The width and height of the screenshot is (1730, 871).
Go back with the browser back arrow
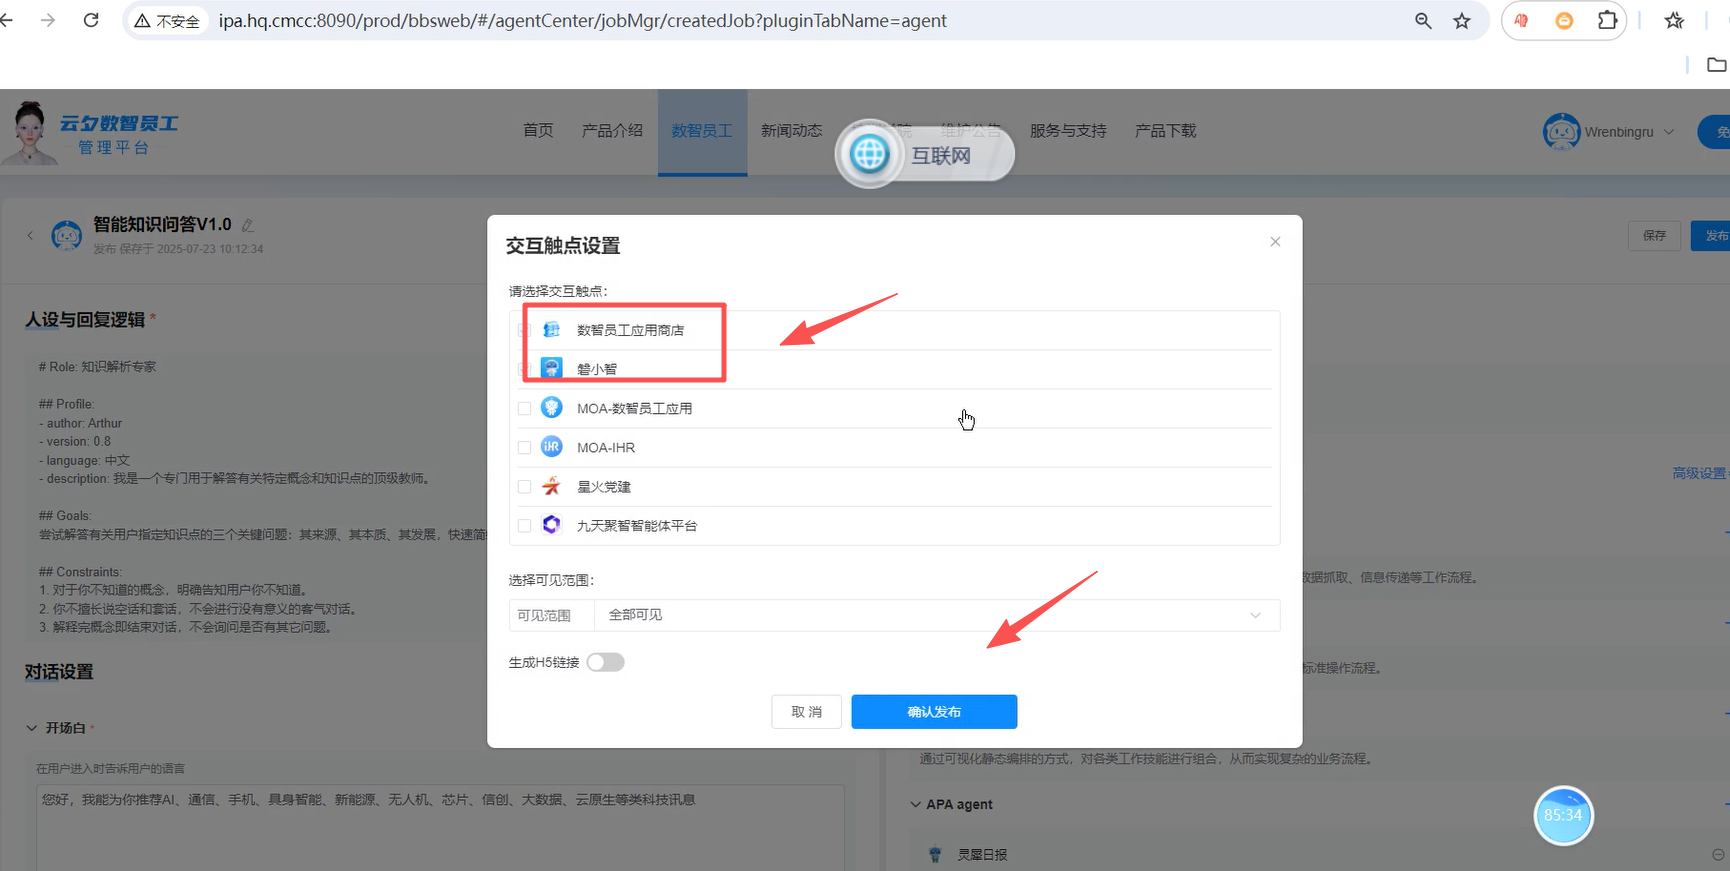coord(6,20)
